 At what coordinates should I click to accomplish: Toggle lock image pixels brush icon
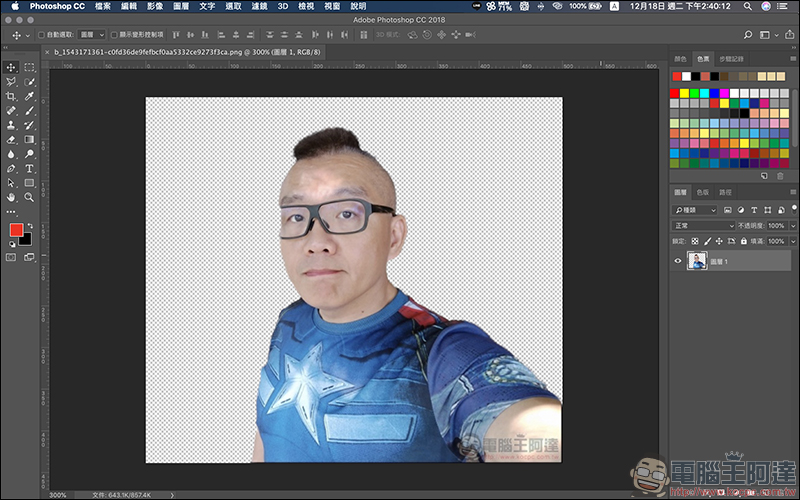click(x=707, y=241)
